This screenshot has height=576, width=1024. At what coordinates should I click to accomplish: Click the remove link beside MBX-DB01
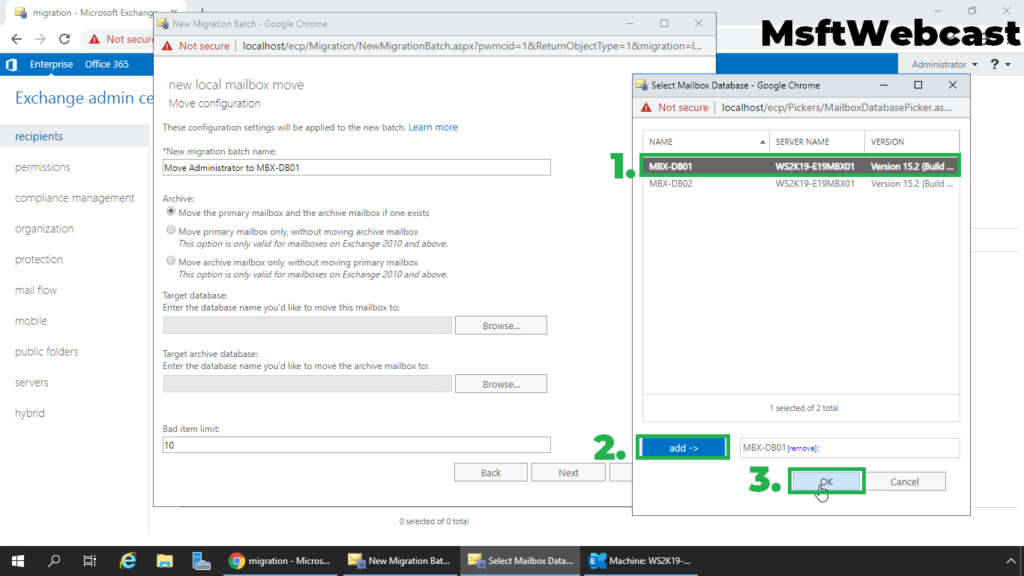pos(802,449)
